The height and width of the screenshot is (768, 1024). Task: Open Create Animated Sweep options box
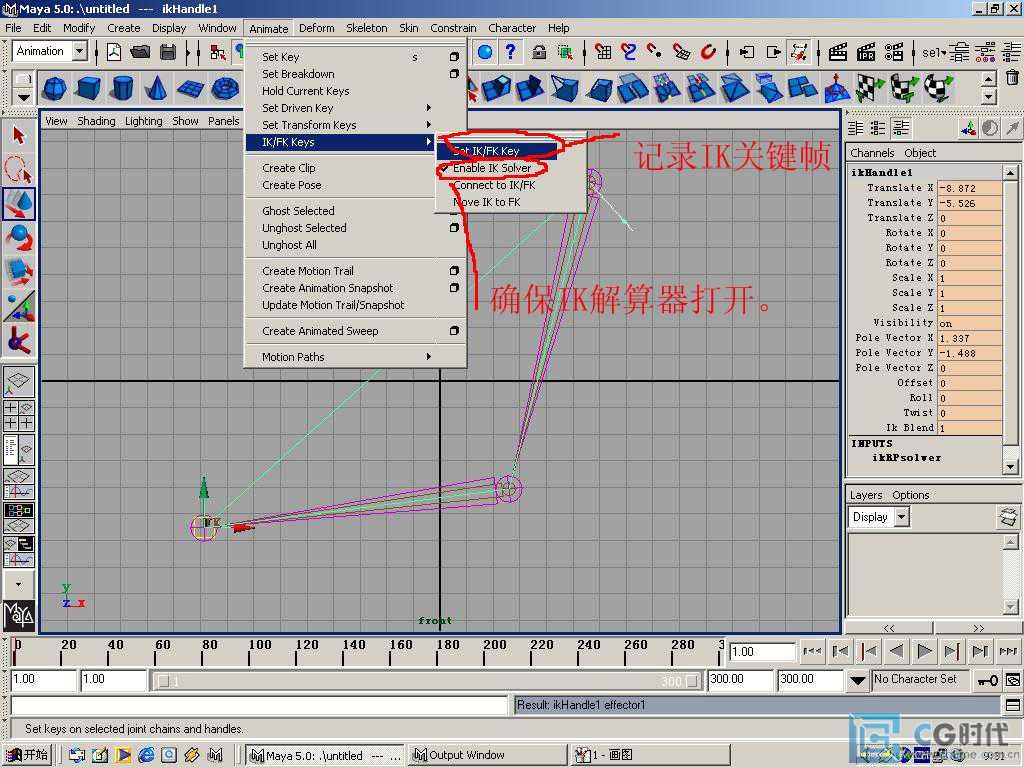click(454, 330)
